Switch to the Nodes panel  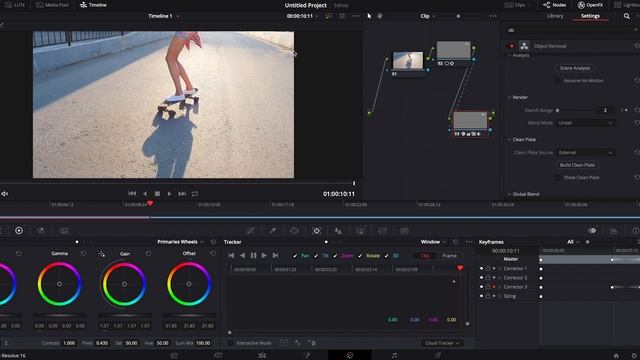[x=554, y=5]
